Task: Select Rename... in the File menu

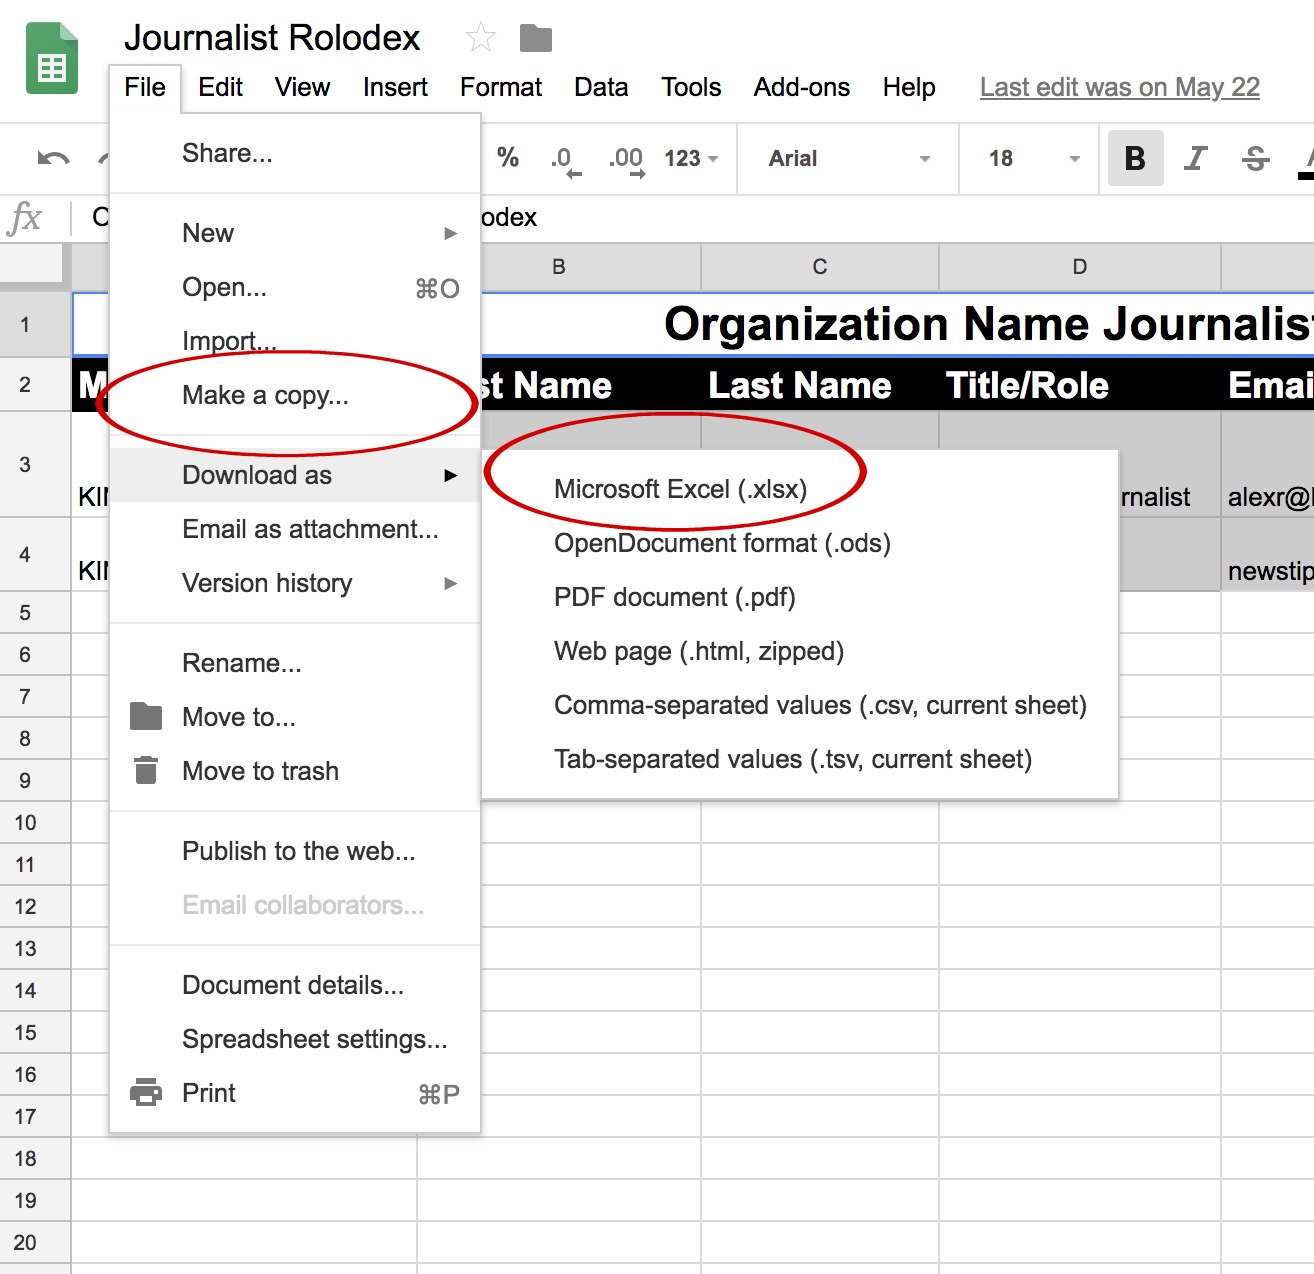Action: [x=295, y=663]
